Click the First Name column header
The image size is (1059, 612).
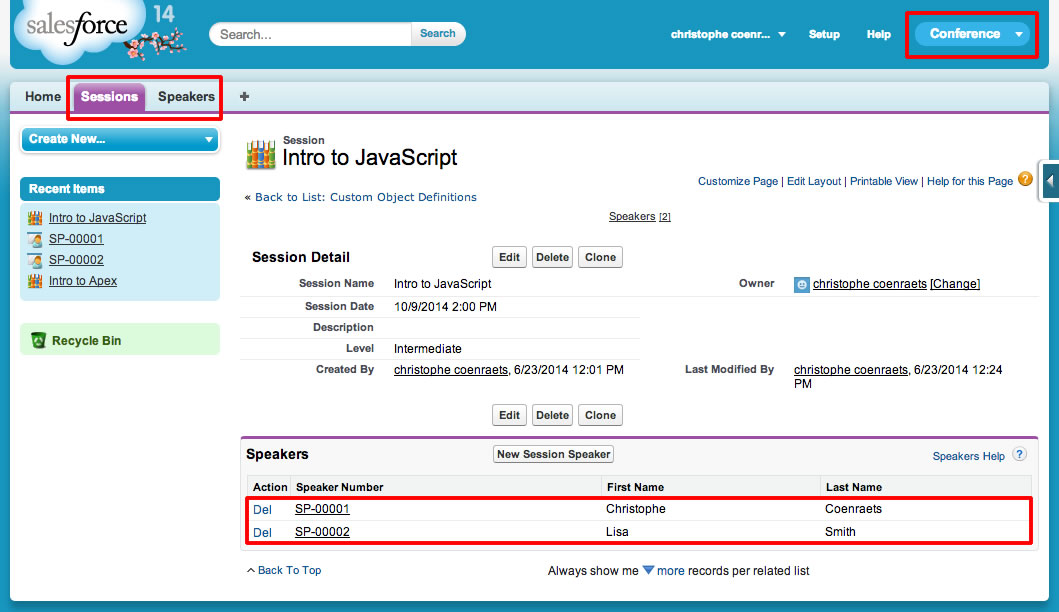point(635,487)
